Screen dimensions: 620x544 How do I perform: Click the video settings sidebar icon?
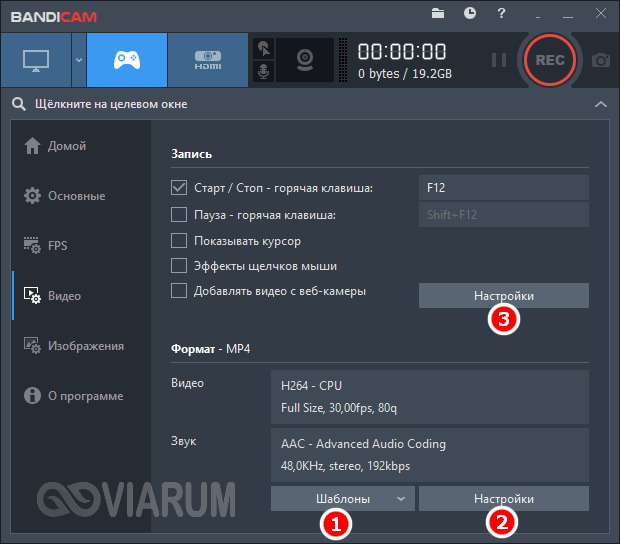tap(32, 295)
